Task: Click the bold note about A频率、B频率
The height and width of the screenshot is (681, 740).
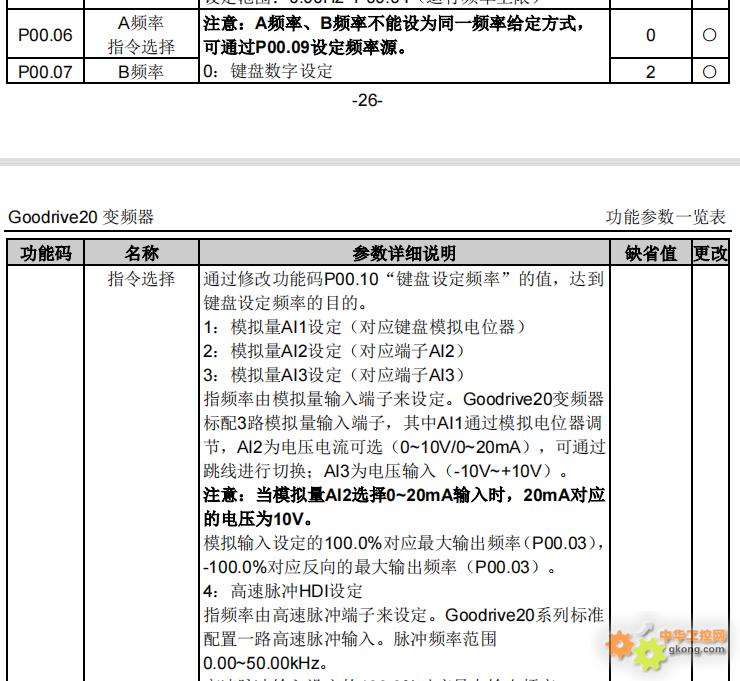Action: tap(394, 35)
